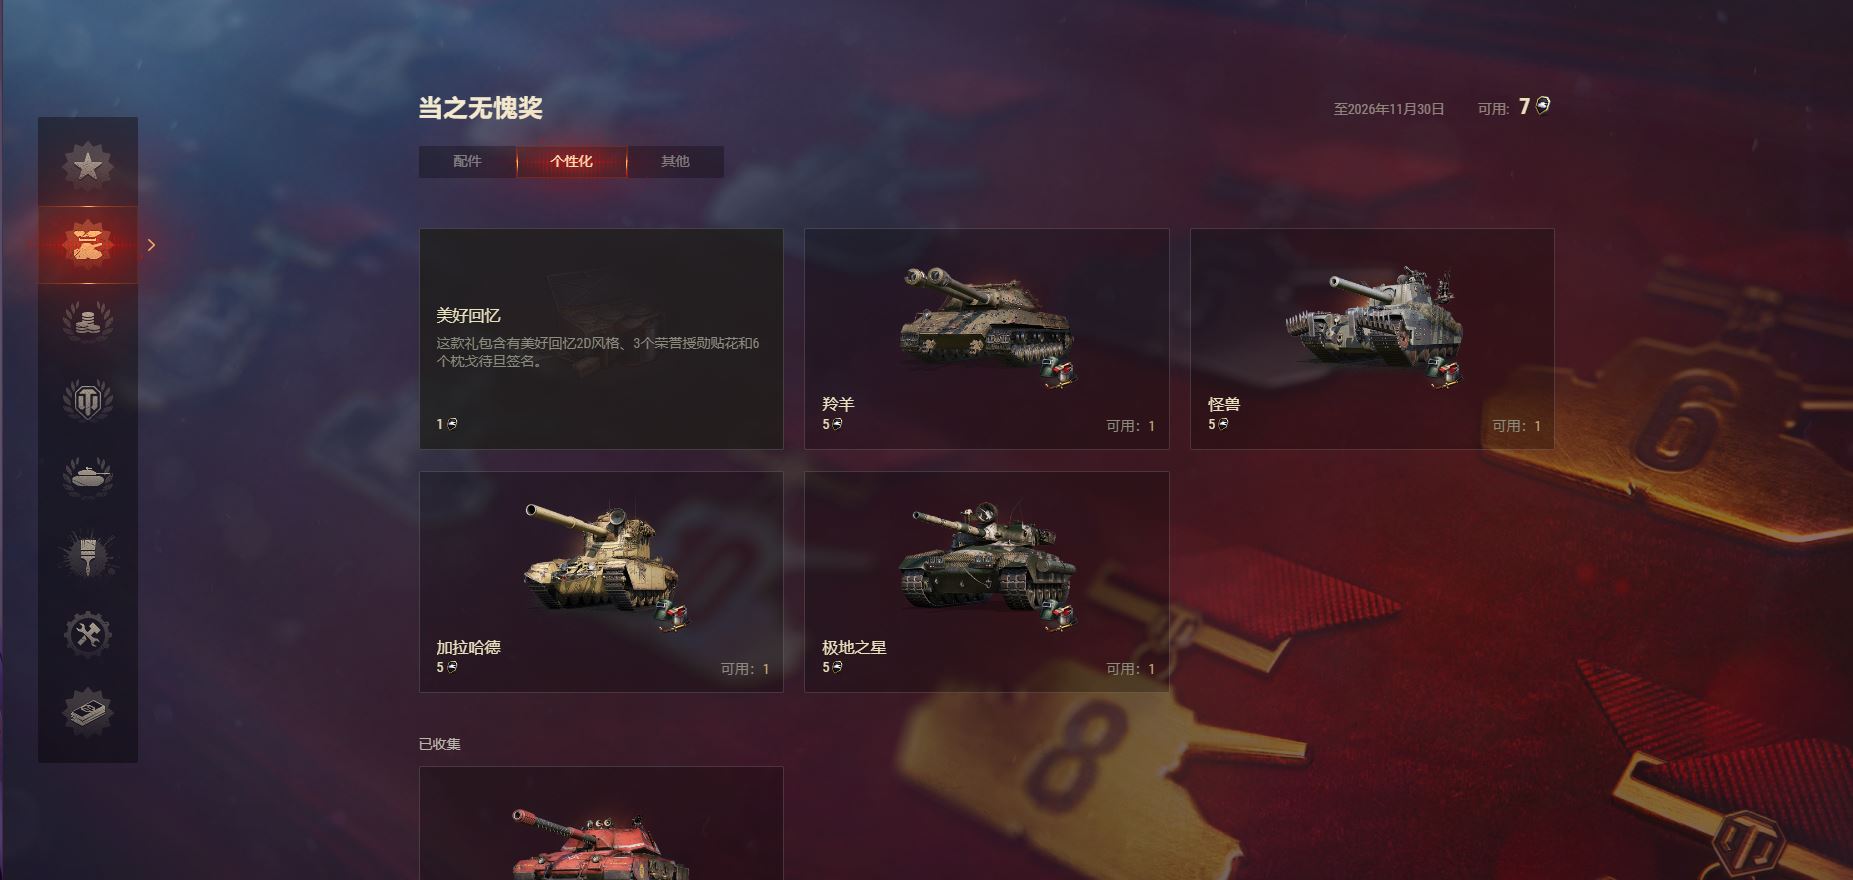This screenshot has height=880, width=1853.
Task: Switch to the 其他 tab
Action: coord(675,162)
